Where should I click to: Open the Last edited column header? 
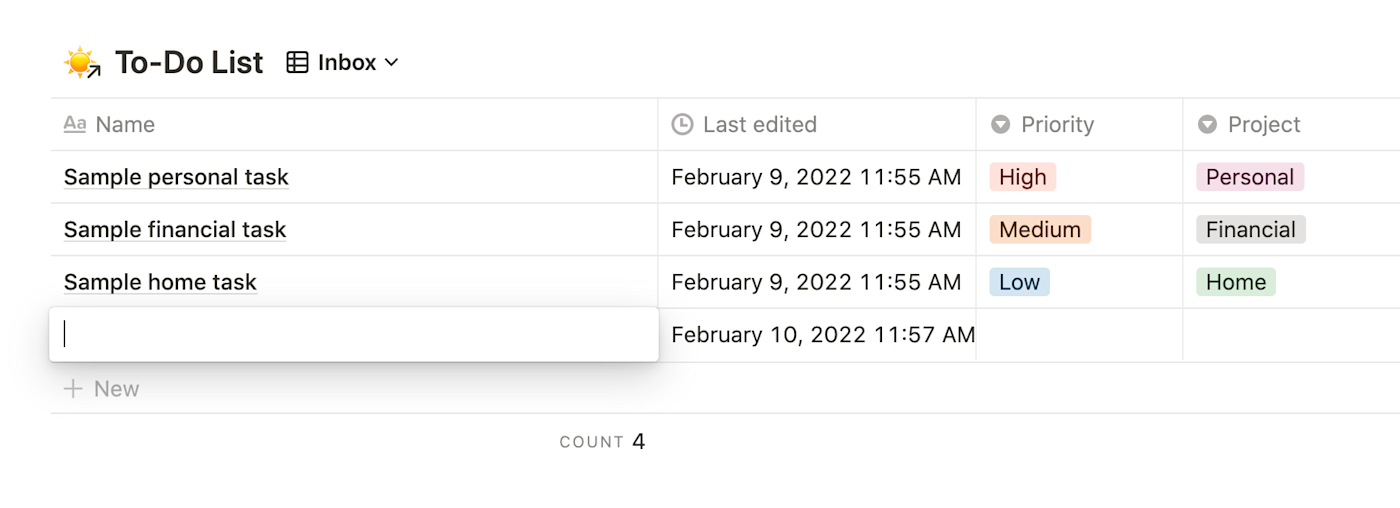click(x=759, y=125)
